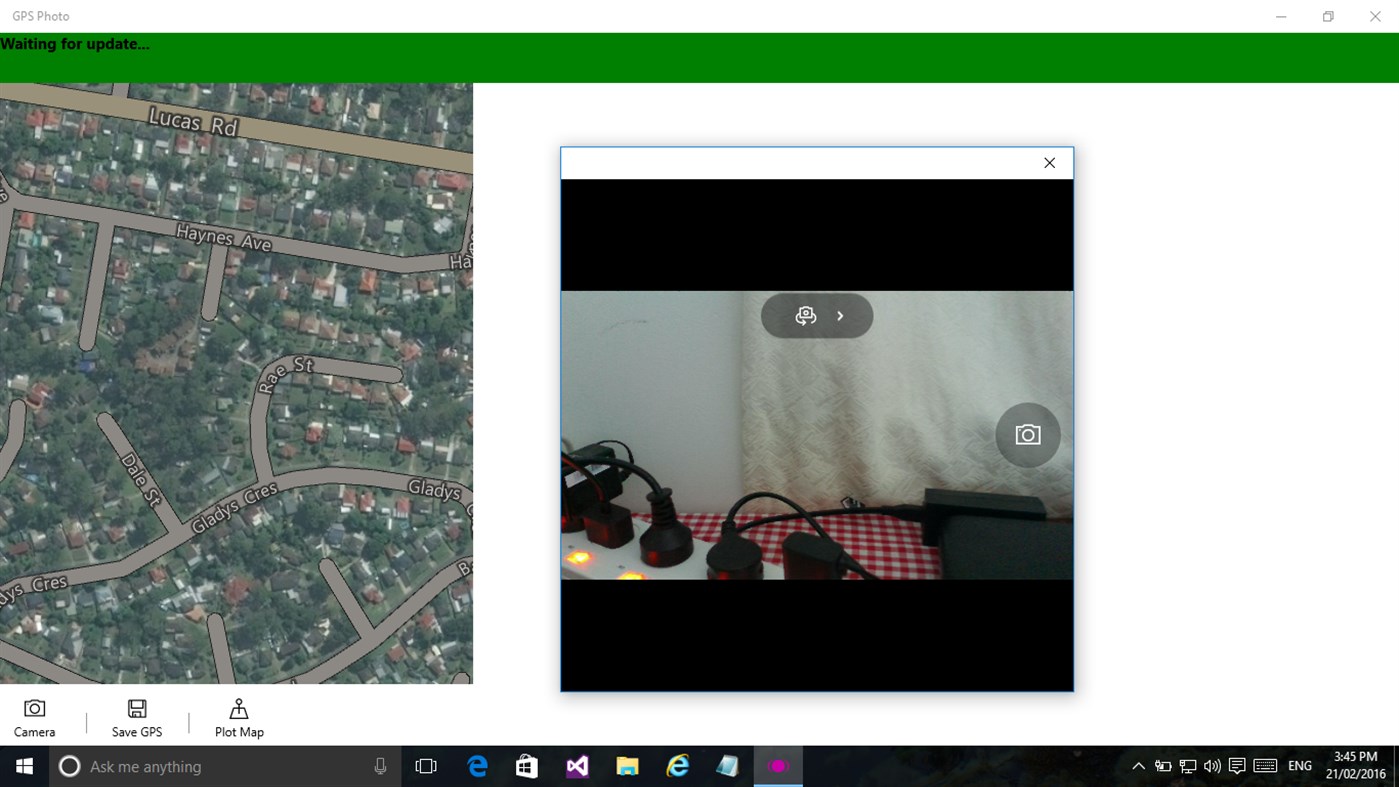Image resolution: width=1399 pixels, height=787 pixels.
Task: Close the camera capture dialog
Action: click(1049, 162)
